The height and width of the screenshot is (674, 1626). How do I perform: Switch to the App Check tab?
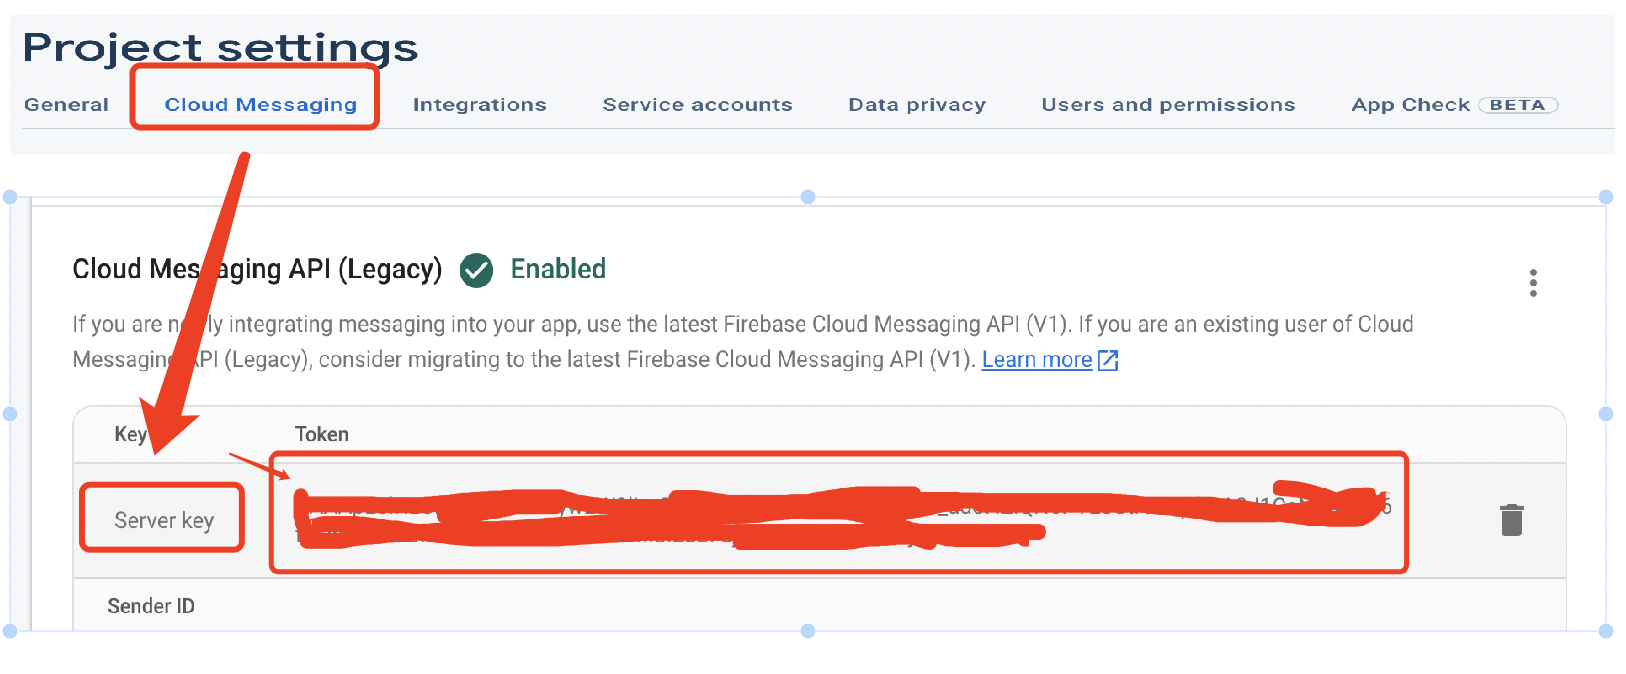click(x=1410, y=105)
